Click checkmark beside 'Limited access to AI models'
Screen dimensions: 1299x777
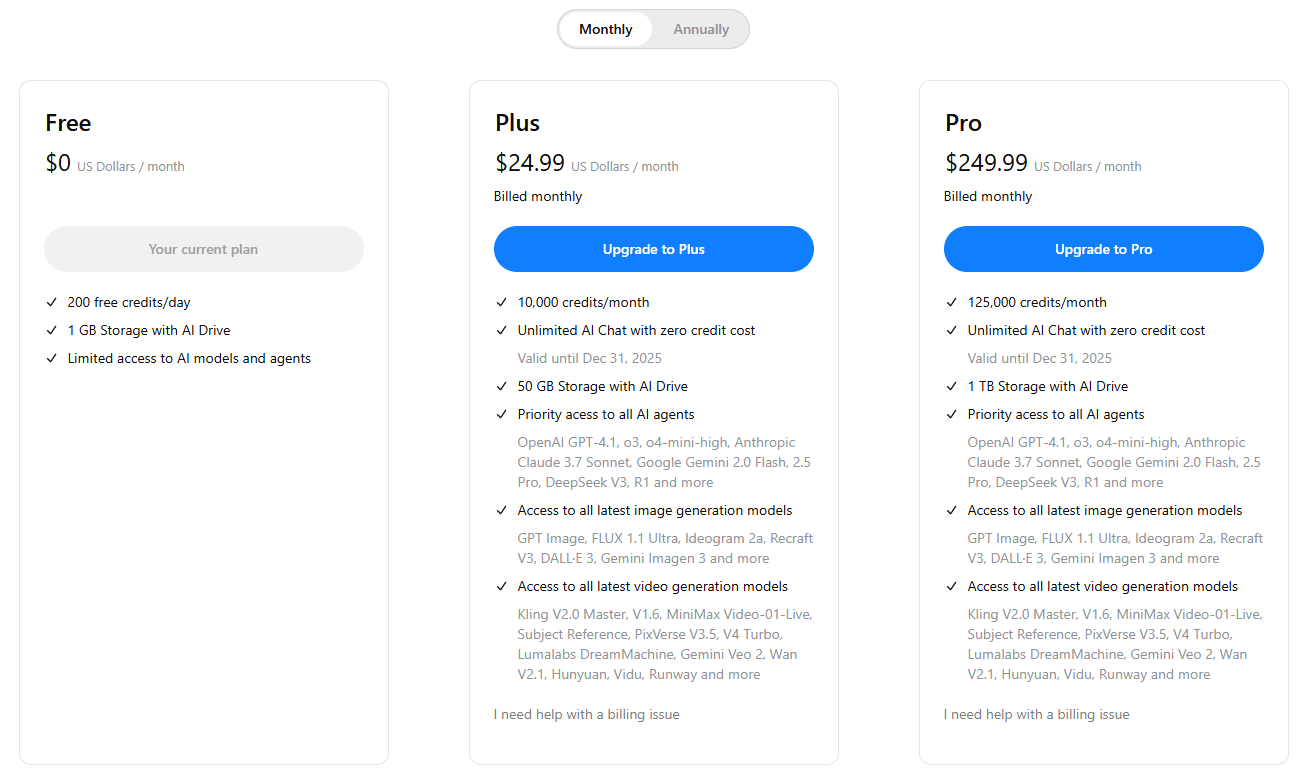52,358
